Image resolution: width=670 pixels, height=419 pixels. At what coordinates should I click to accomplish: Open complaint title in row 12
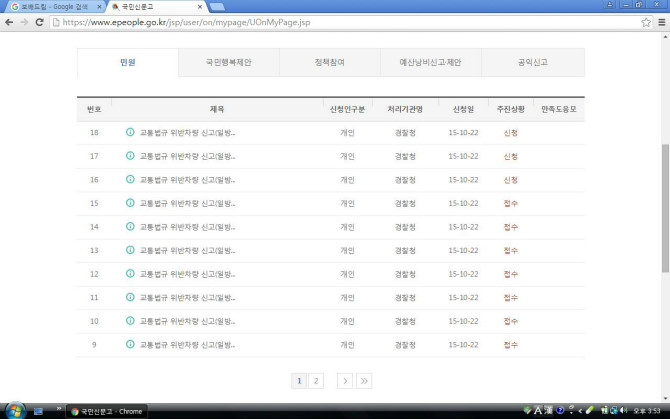point(187,274)
